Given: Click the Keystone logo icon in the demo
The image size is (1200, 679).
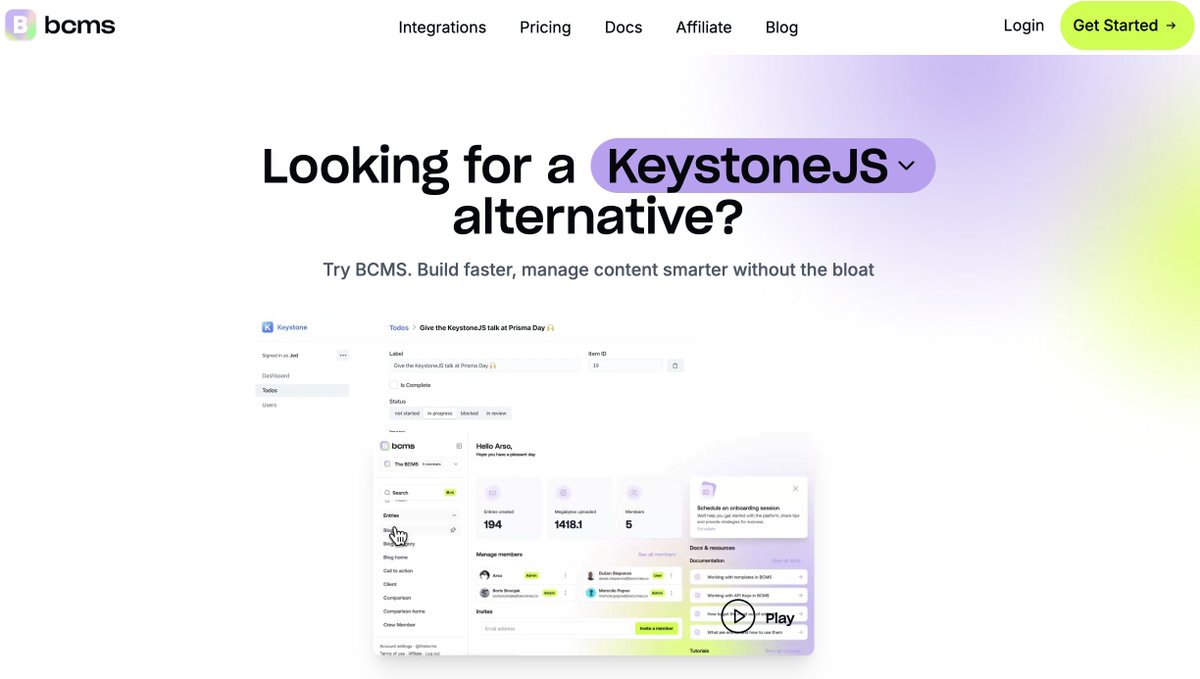Looking at the screenshot, I should [268, 327].
